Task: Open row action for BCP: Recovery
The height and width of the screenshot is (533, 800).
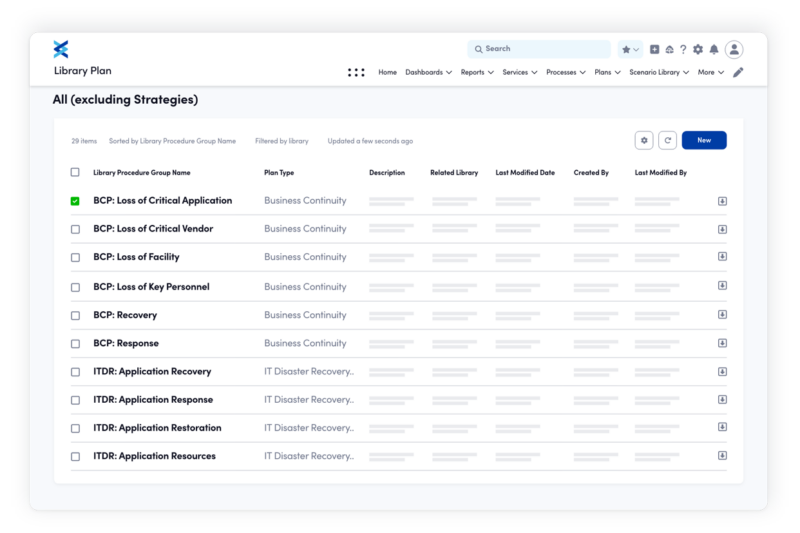Action: point(722,314)
